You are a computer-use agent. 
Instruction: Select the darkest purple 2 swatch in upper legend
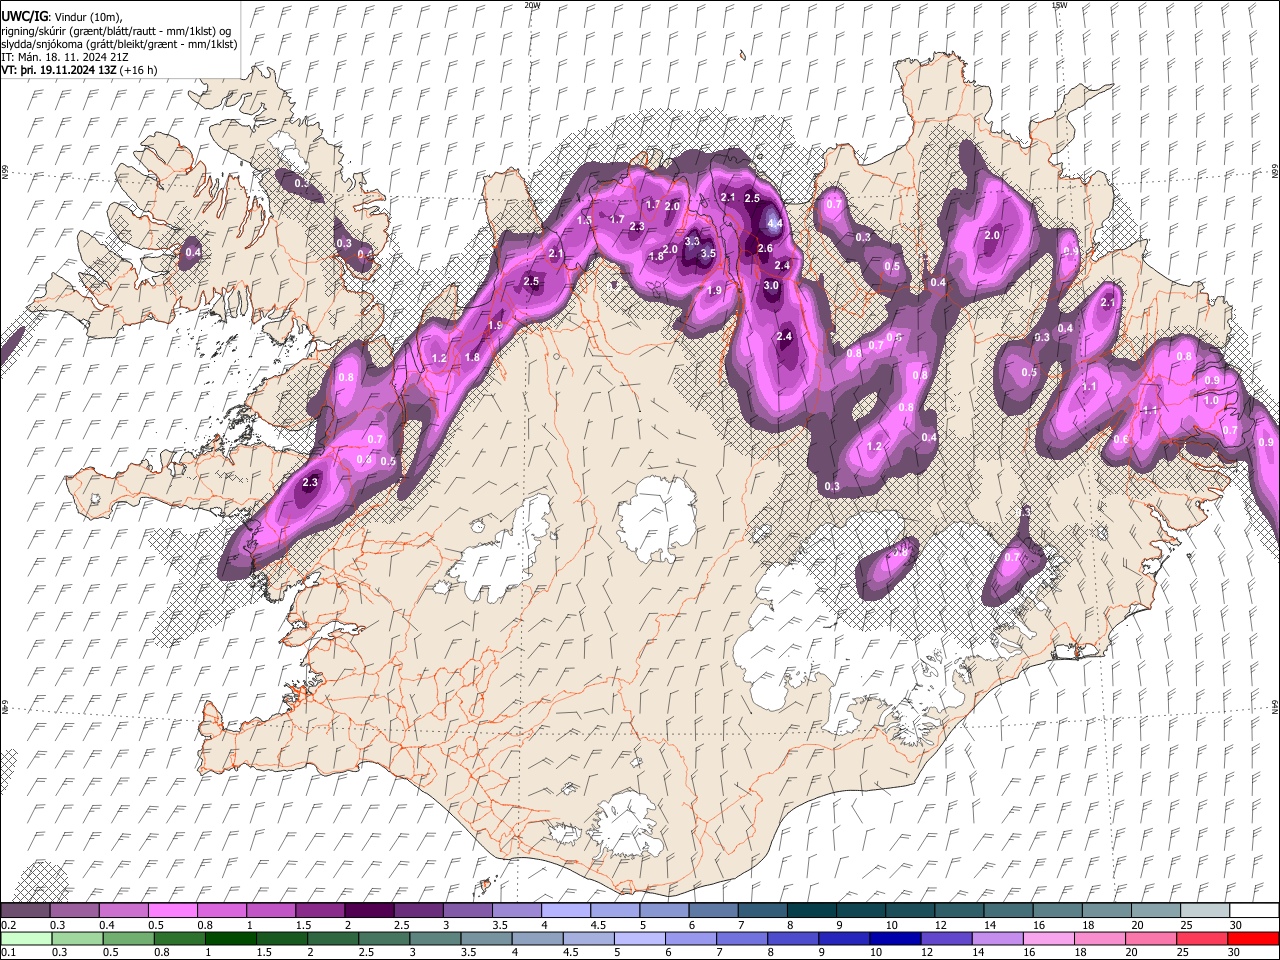(369, 910)
